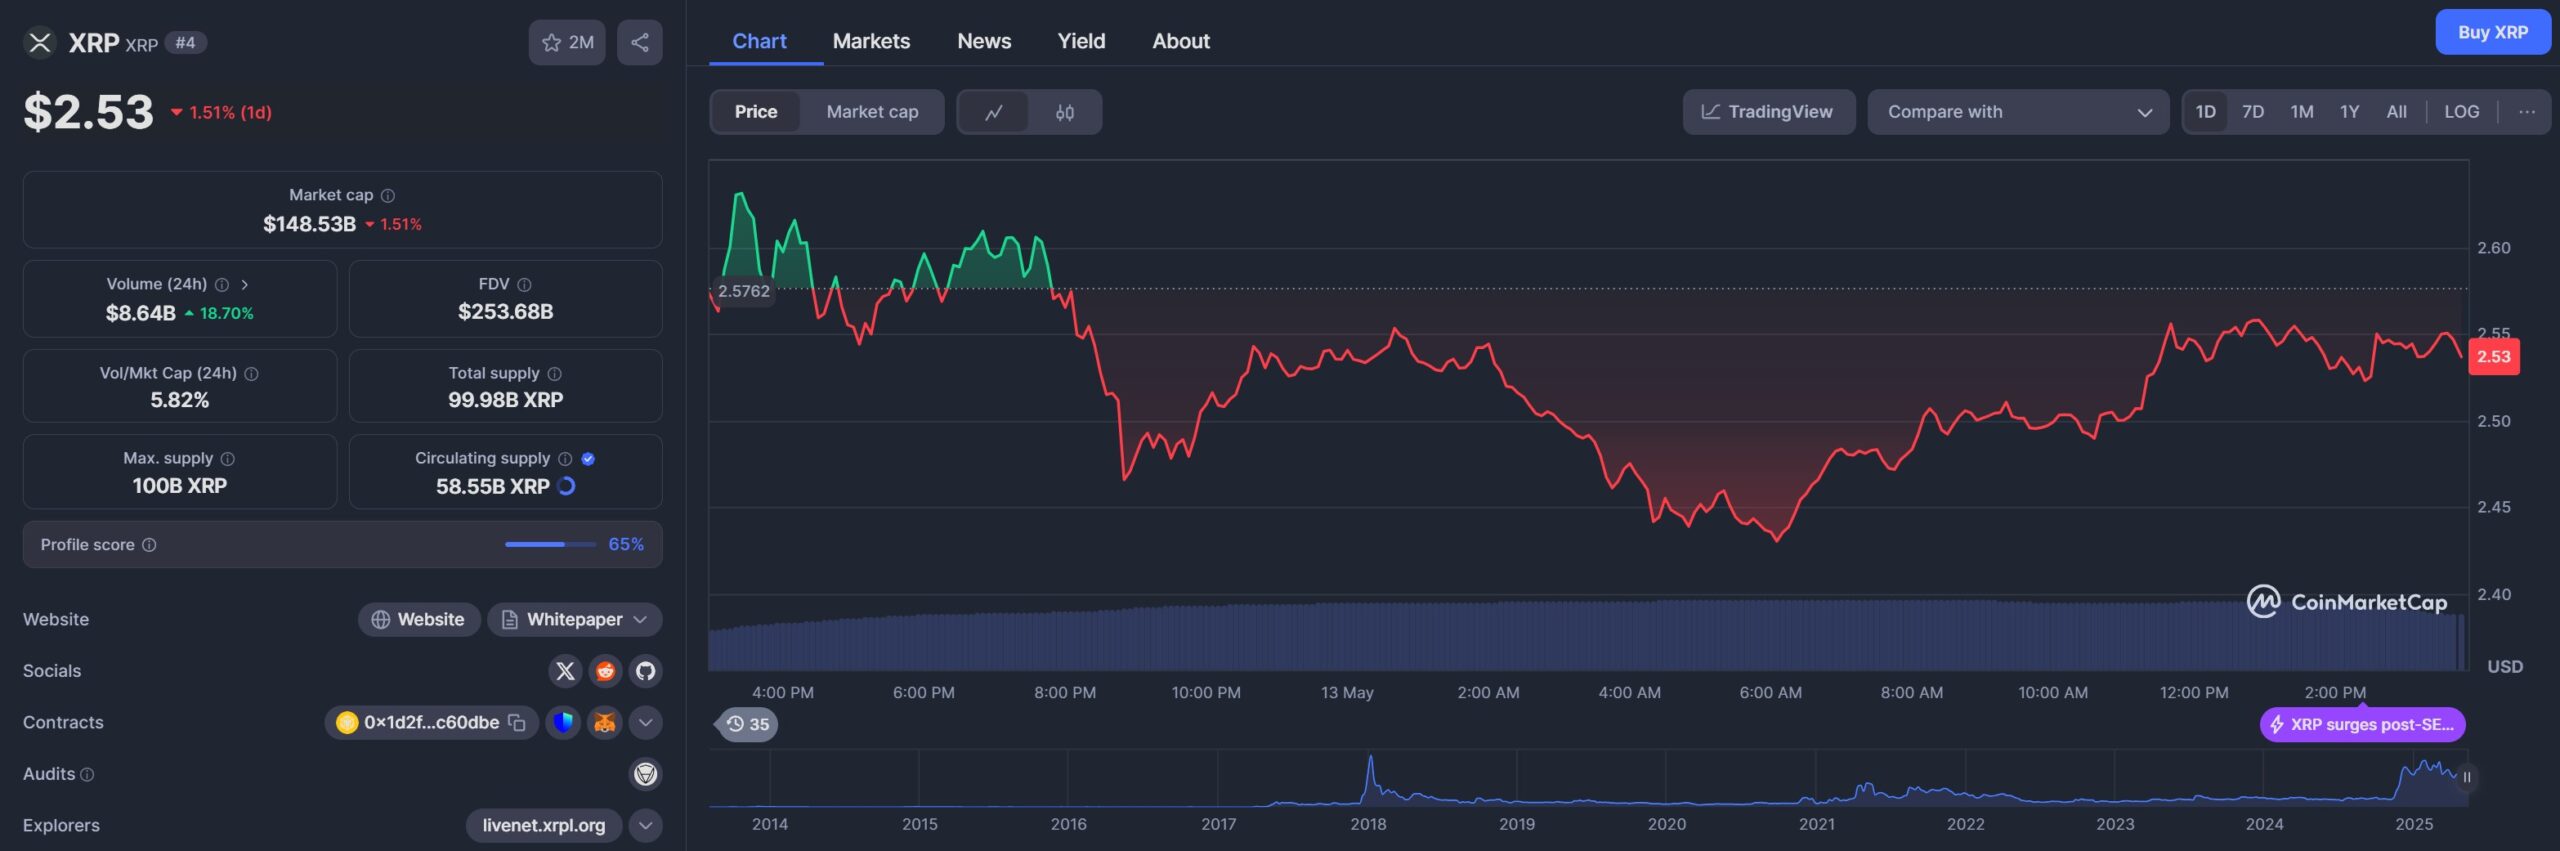The image size is (2560, 851).
Task: Click info icon beside Max. supply
Action: tap(228, 458)
